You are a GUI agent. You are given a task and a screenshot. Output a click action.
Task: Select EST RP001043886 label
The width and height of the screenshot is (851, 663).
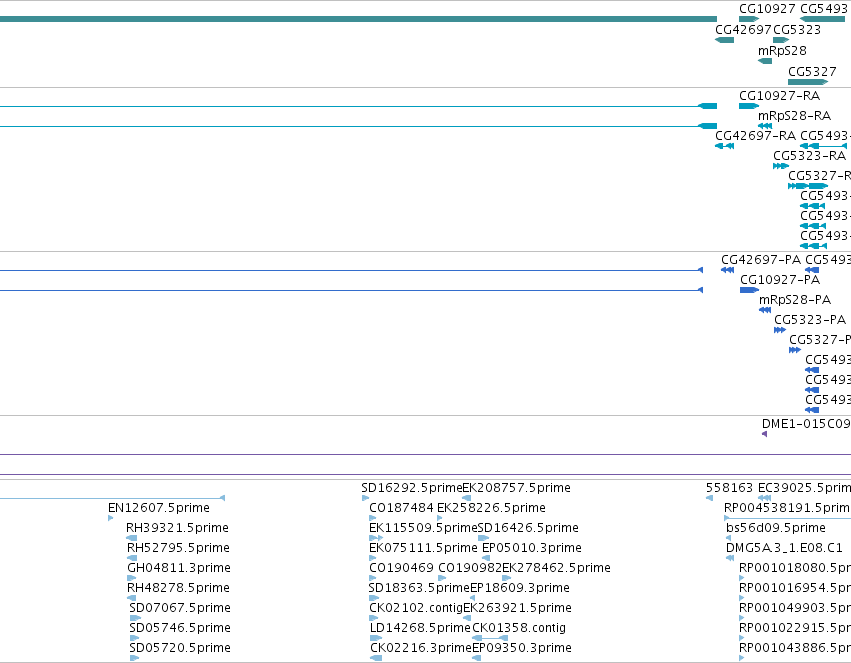coord(795,648)
